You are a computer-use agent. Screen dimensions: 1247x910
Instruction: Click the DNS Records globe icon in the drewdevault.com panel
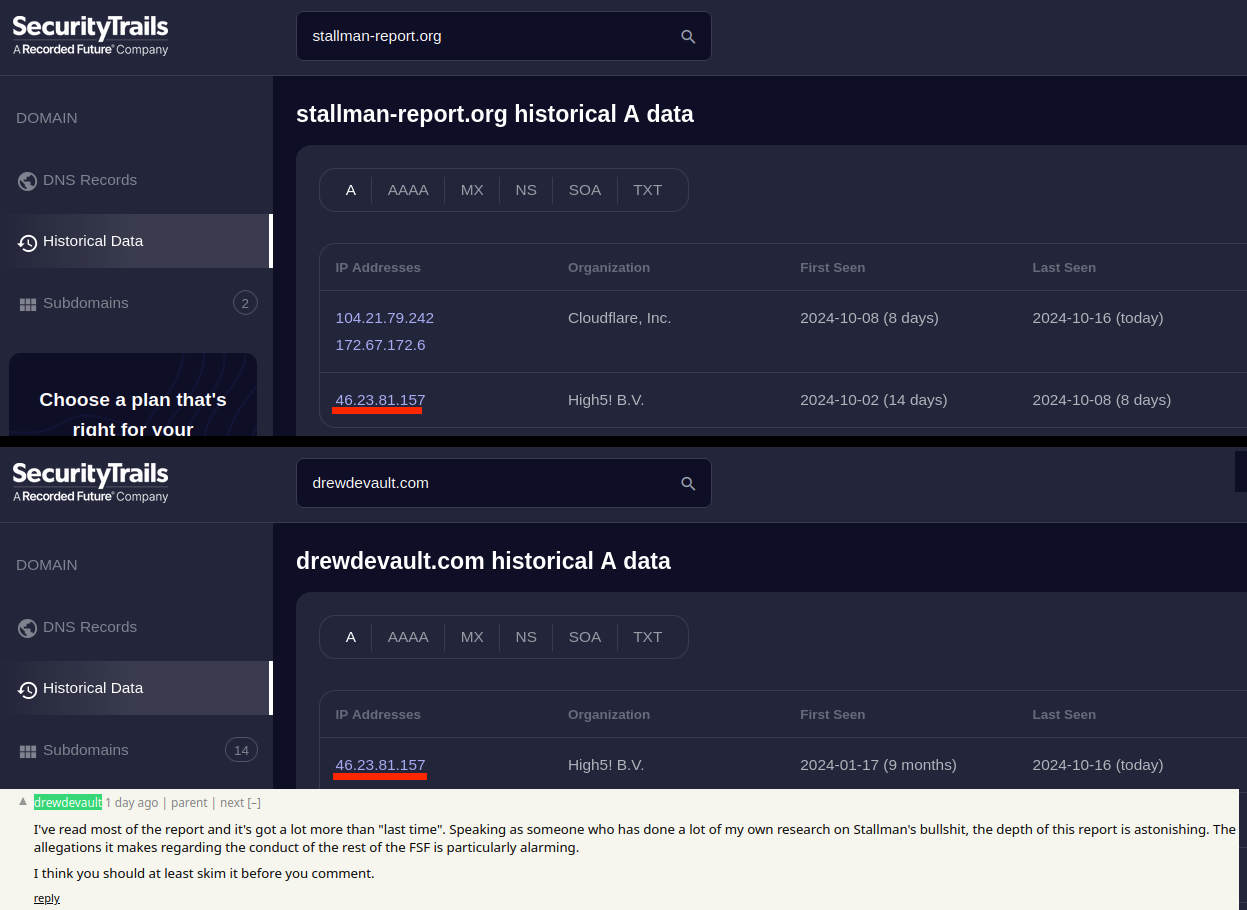click(x=27, y=628)
